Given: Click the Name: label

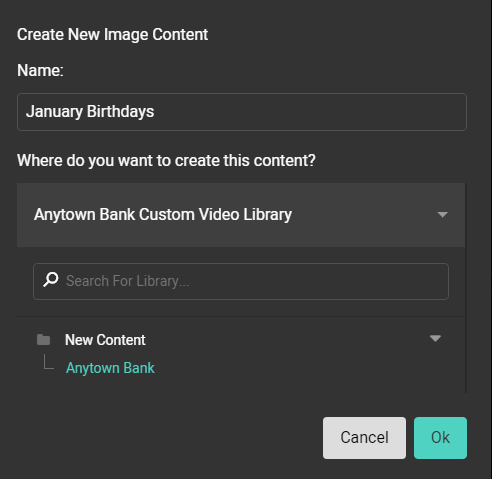Looking at the screenshot, I should 40,71.
